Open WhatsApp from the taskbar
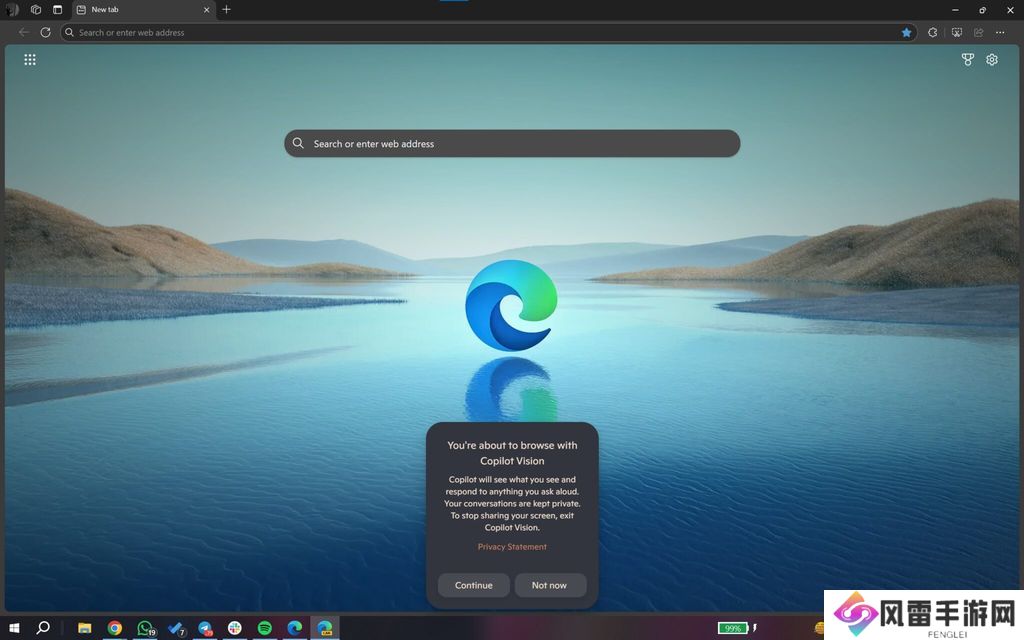 pyautogui.click(x=146, y=628)
